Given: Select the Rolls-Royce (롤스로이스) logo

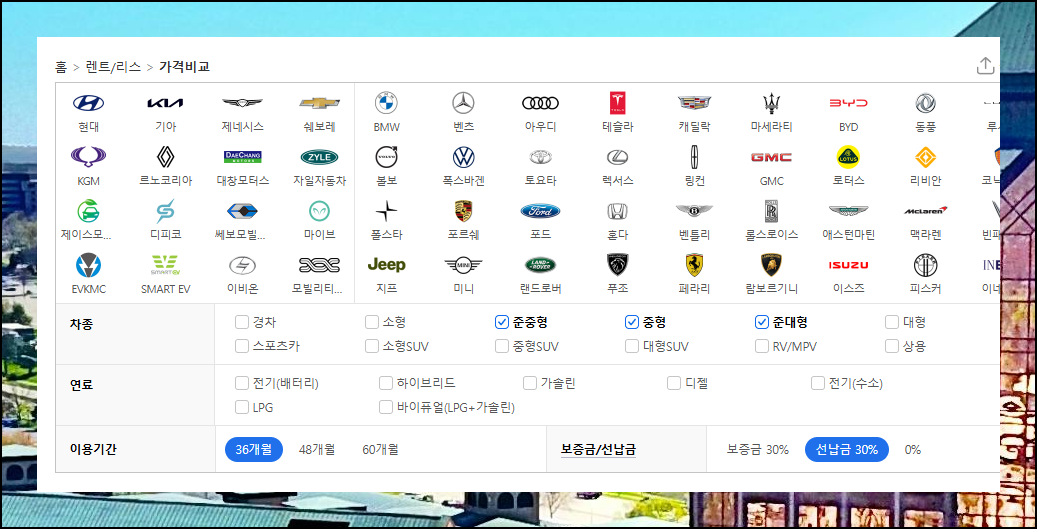Looking at the screenshot, I should click(771, 211).
